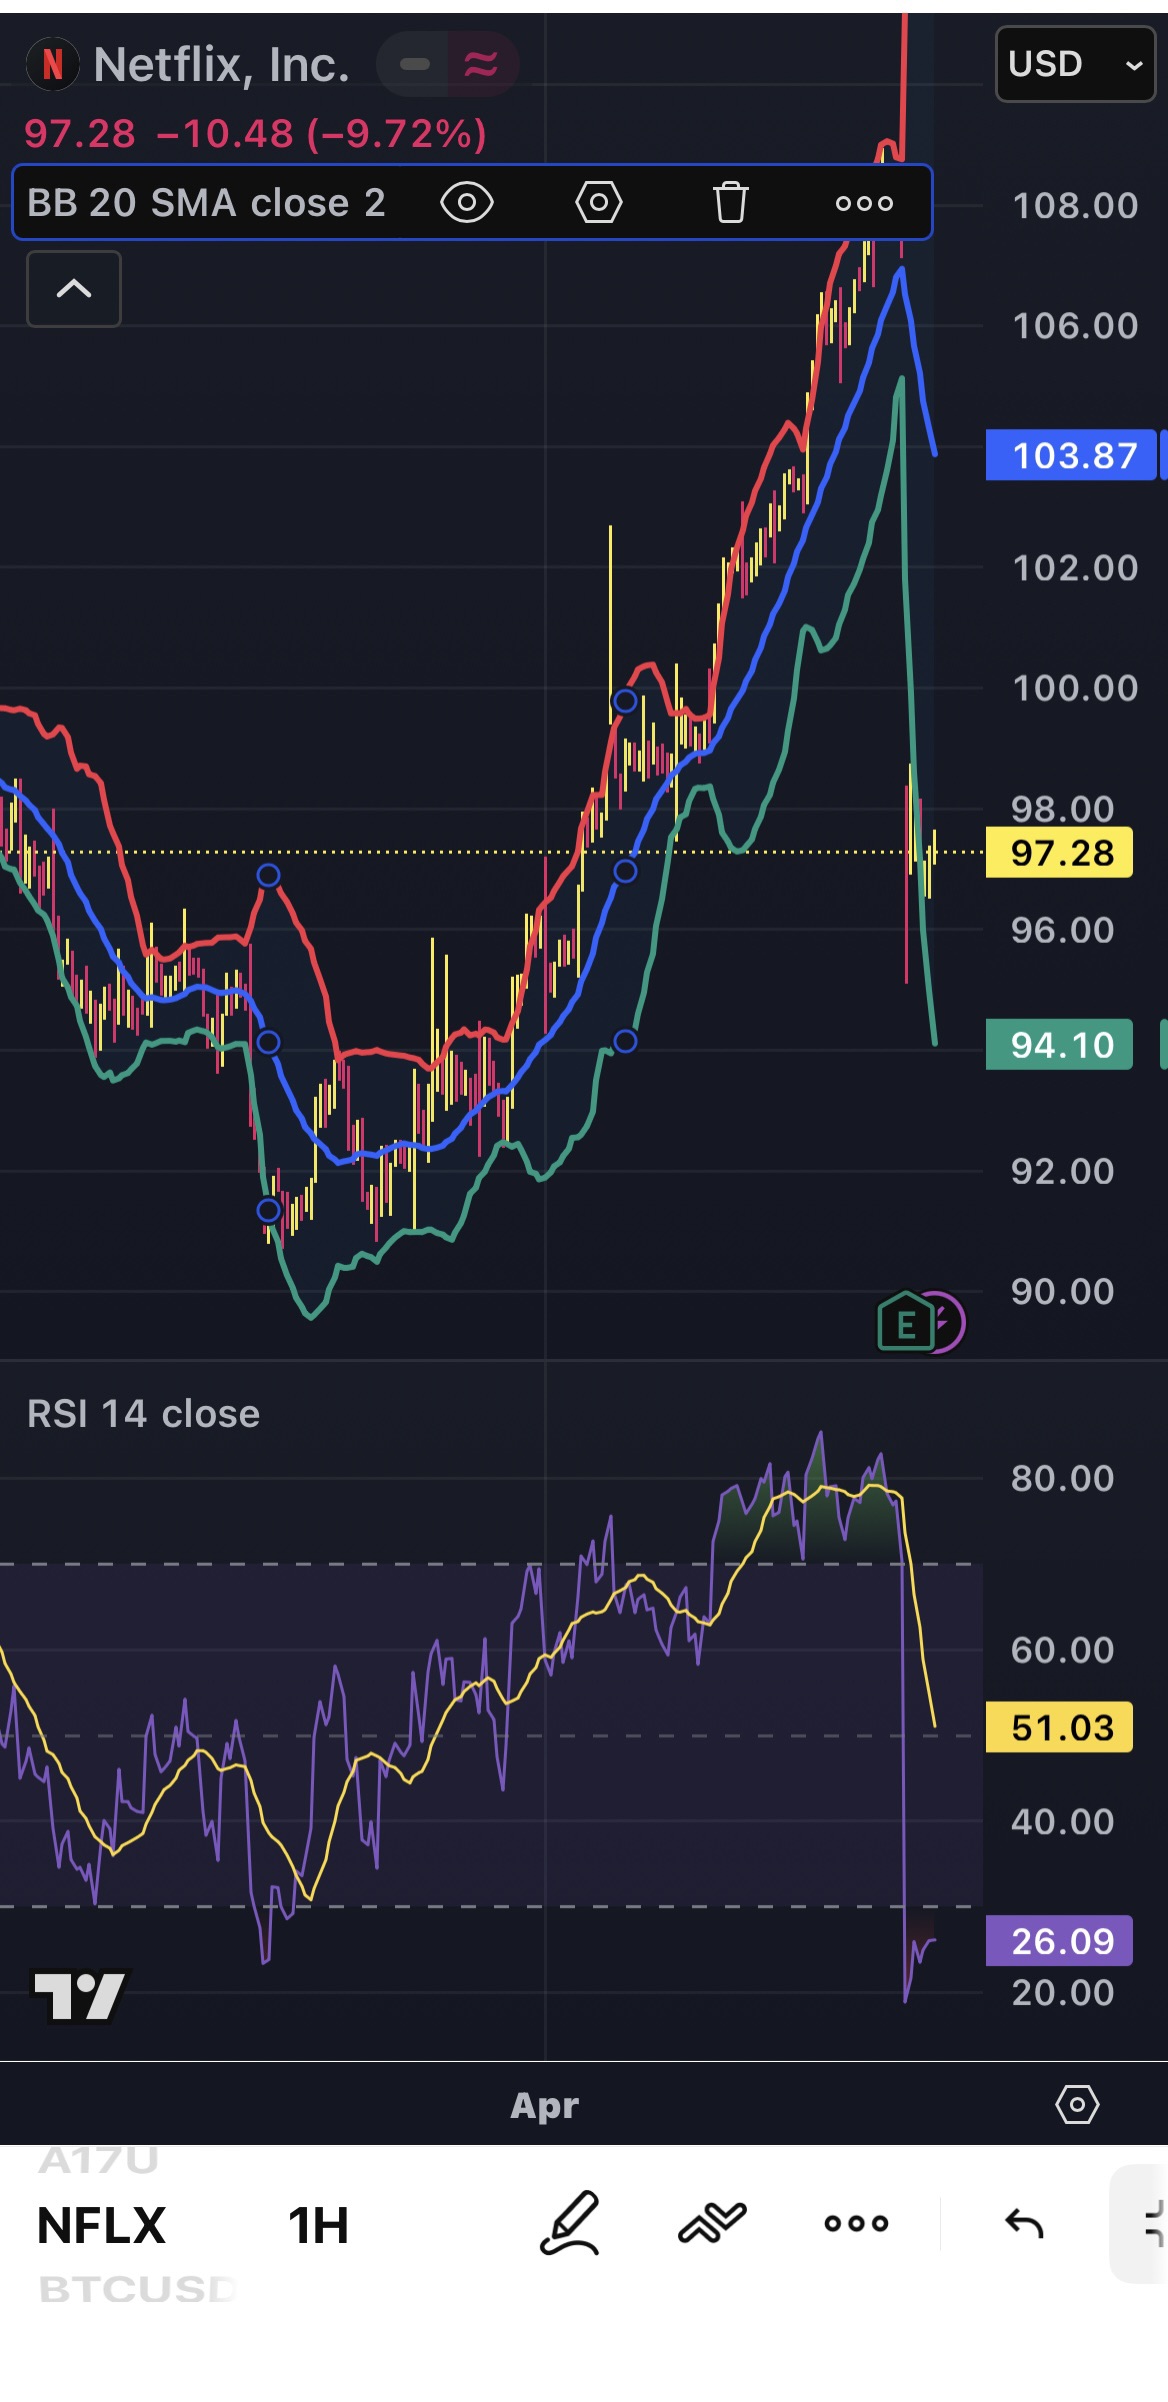The width and height of the screenshot is (1168, 2402).
Task: Undo the last action
Action: (x=1024, y=2224)
